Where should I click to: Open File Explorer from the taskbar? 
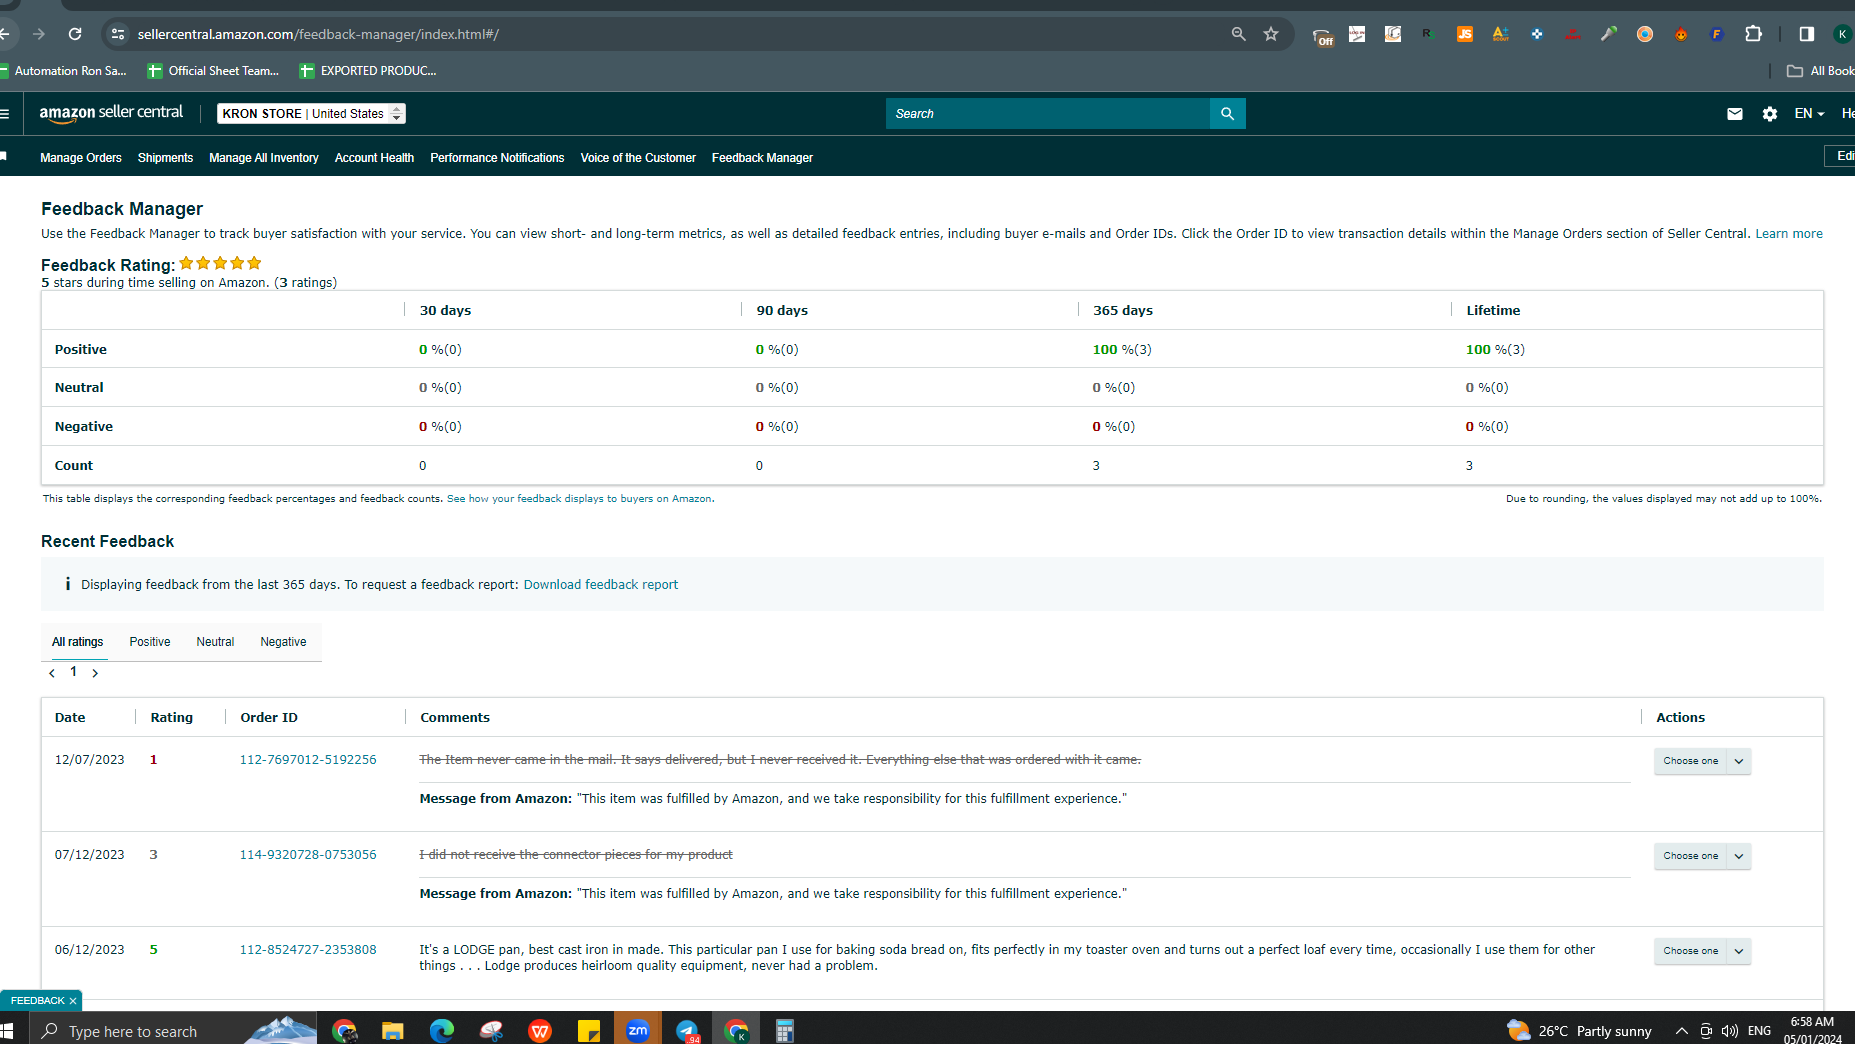point(392,1030)
